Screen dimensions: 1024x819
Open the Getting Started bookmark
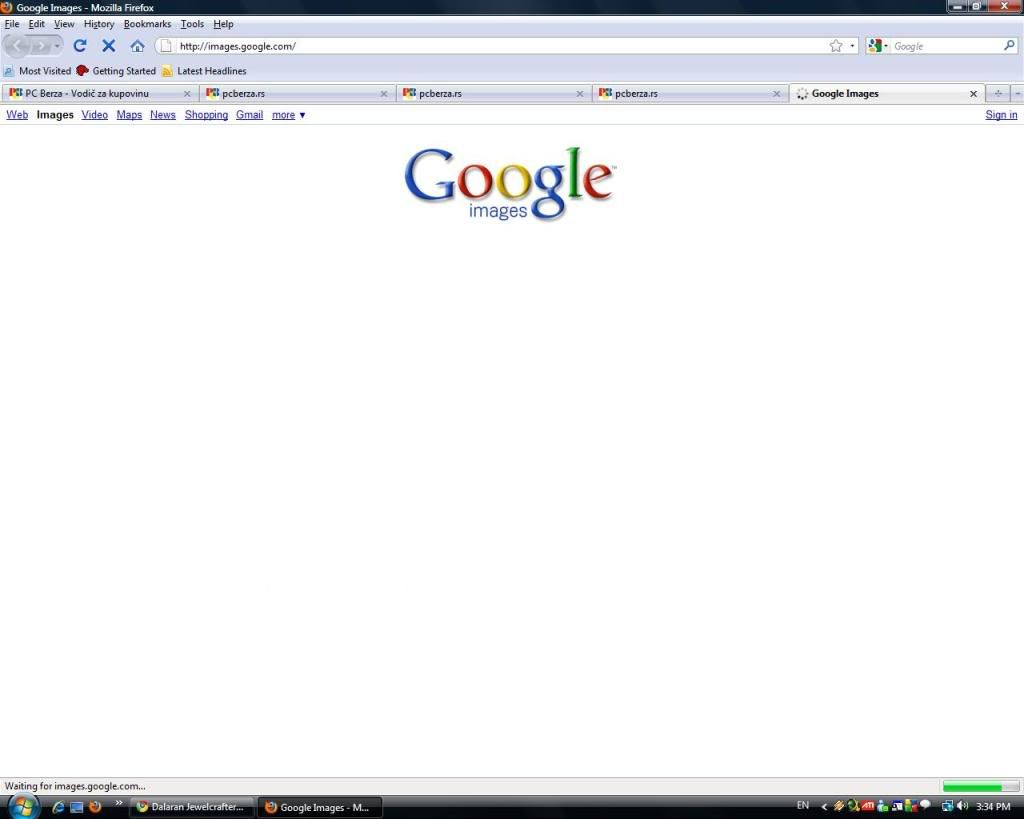pos(116,71)
